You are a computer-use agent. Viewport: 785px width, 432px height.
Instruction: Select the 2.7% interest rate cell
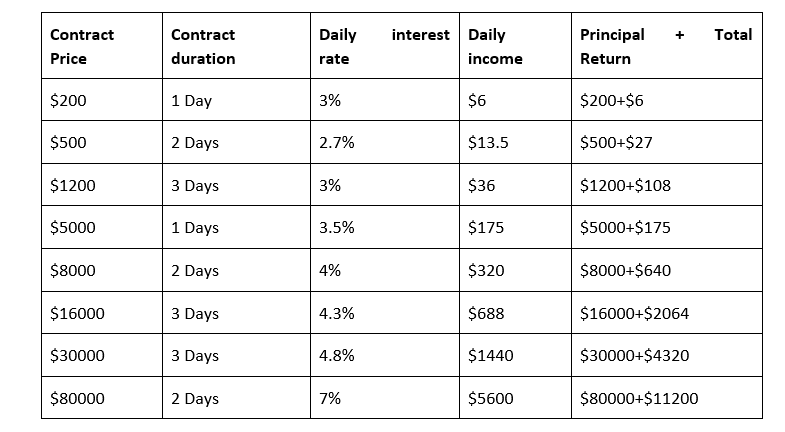336,143
